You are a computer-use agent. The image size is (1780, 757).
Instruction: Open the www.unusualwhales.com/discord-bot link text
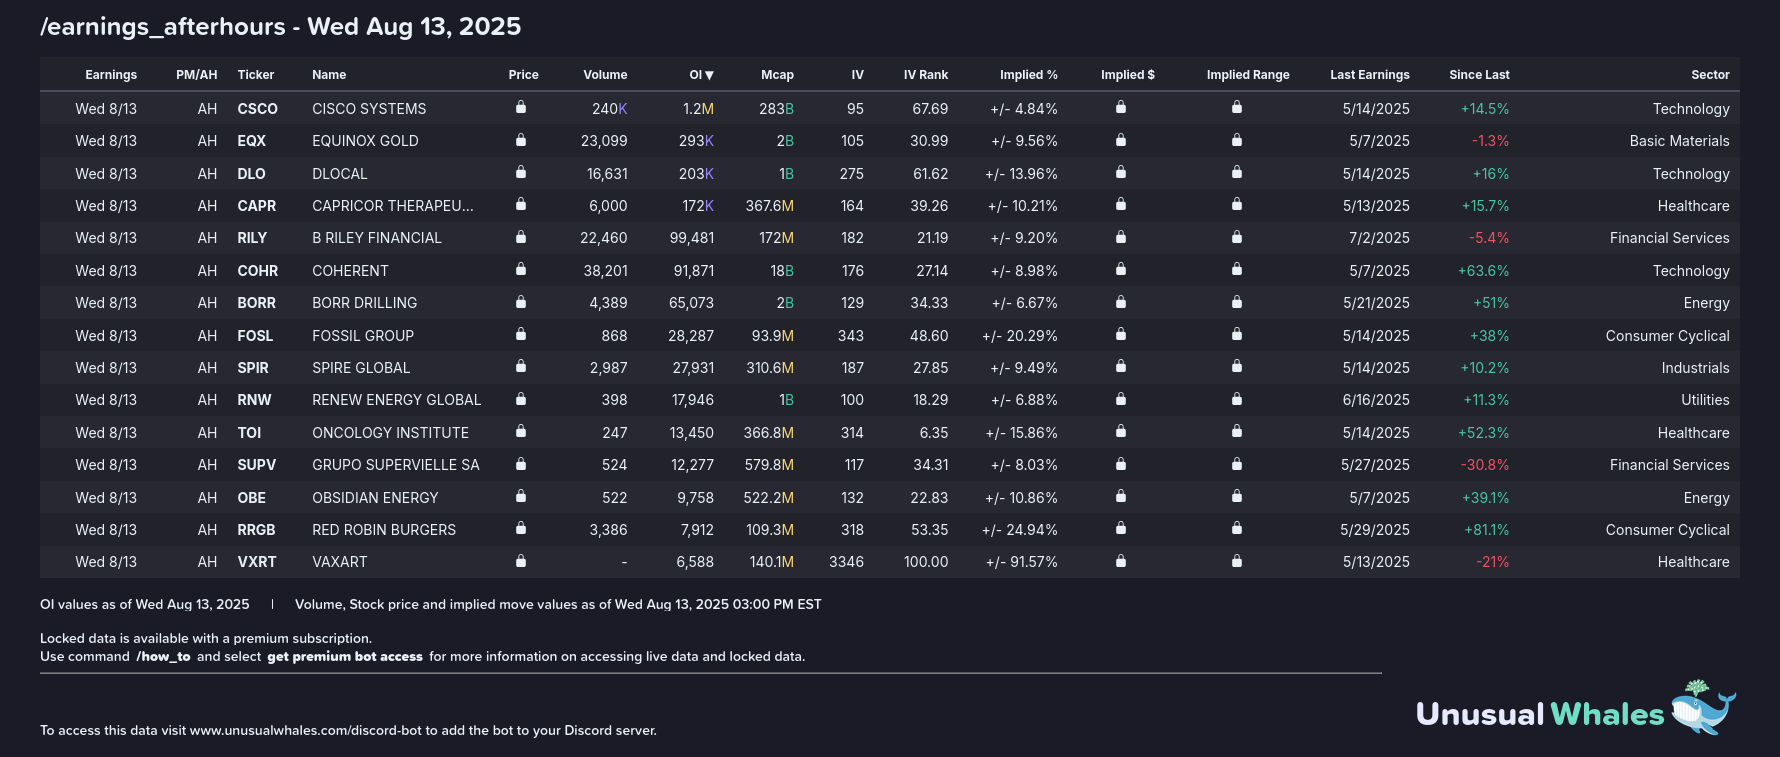(306, 731)
